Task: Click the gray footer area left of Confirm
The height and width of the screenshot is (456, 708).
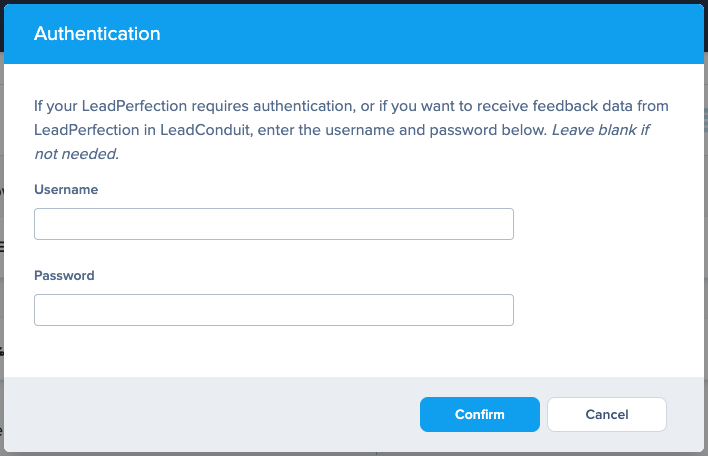Action: point(200,414)
